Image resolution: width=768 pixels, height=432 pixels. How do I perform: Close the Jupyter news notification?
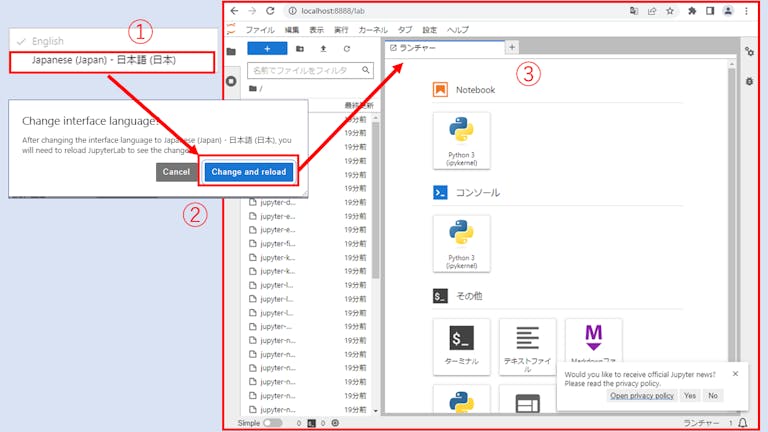735,374
